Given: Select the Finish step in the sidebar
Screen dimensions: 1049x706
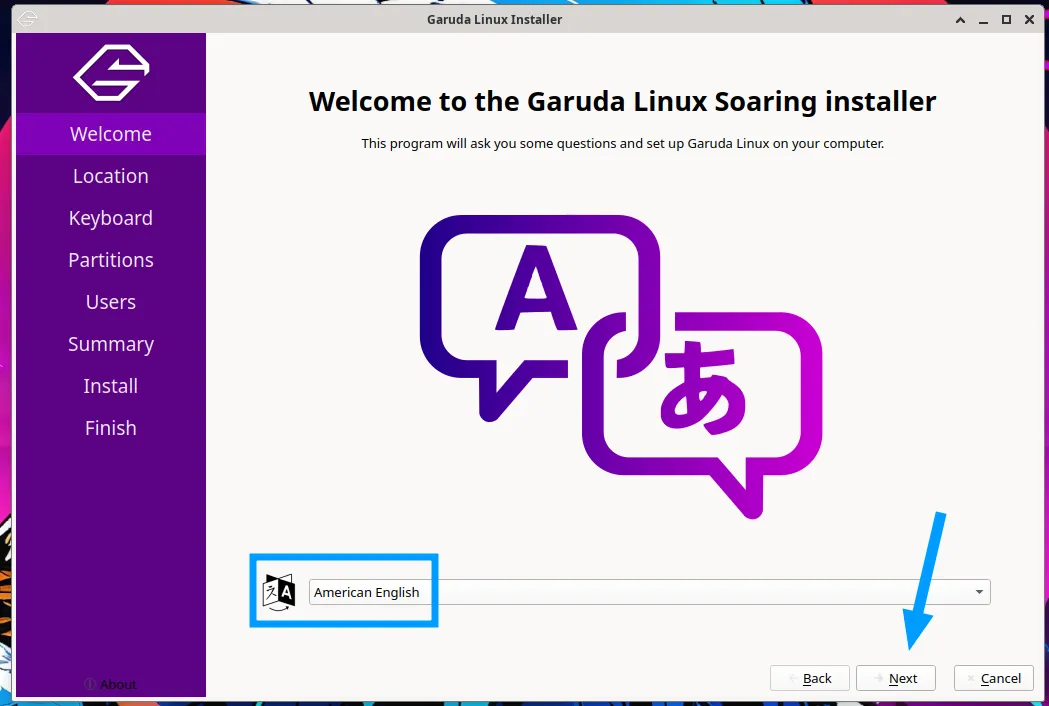Looking at the screenshot, I should coord(111,428).
